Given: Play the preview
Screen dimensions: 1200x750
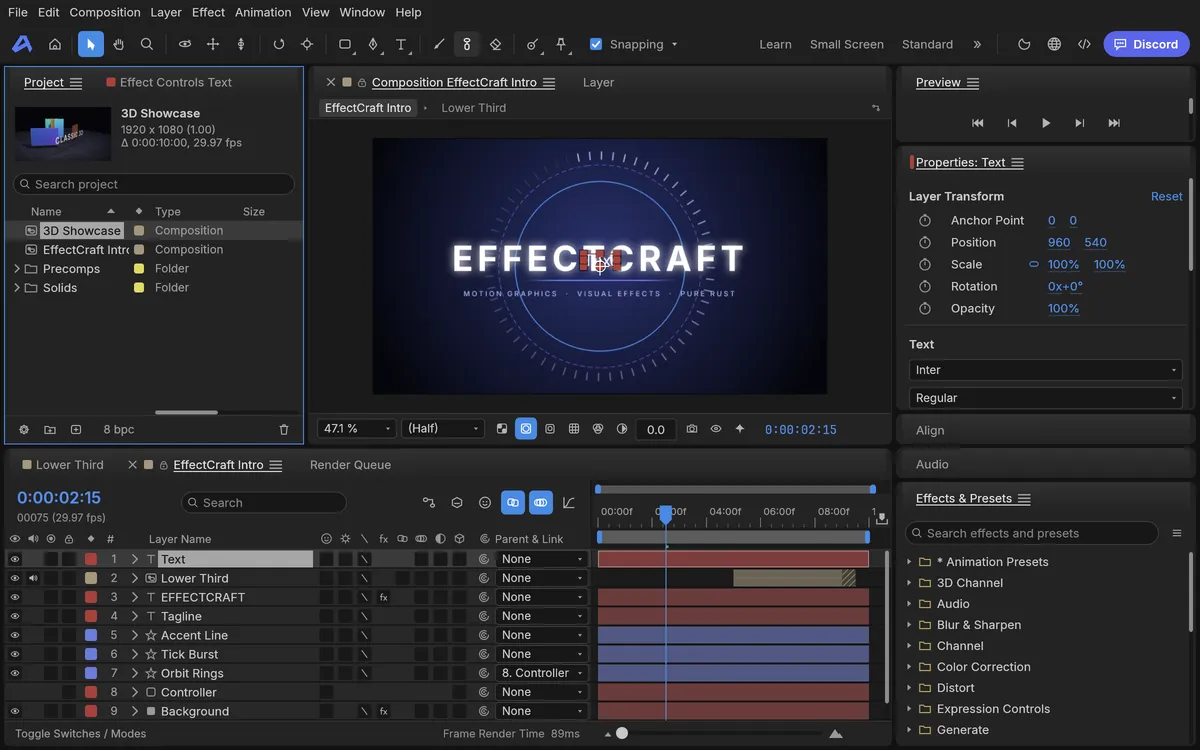Looking at the screenshot, I should [x=1046, y=123].
